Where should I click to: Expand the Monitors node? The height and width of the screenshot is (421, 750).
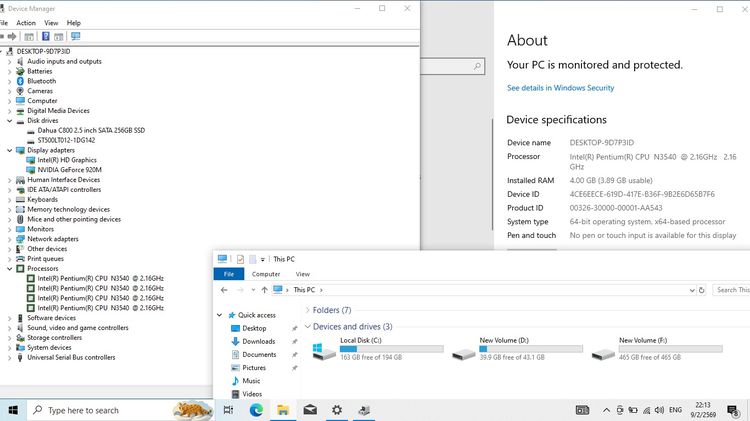(x=9, y=229)
